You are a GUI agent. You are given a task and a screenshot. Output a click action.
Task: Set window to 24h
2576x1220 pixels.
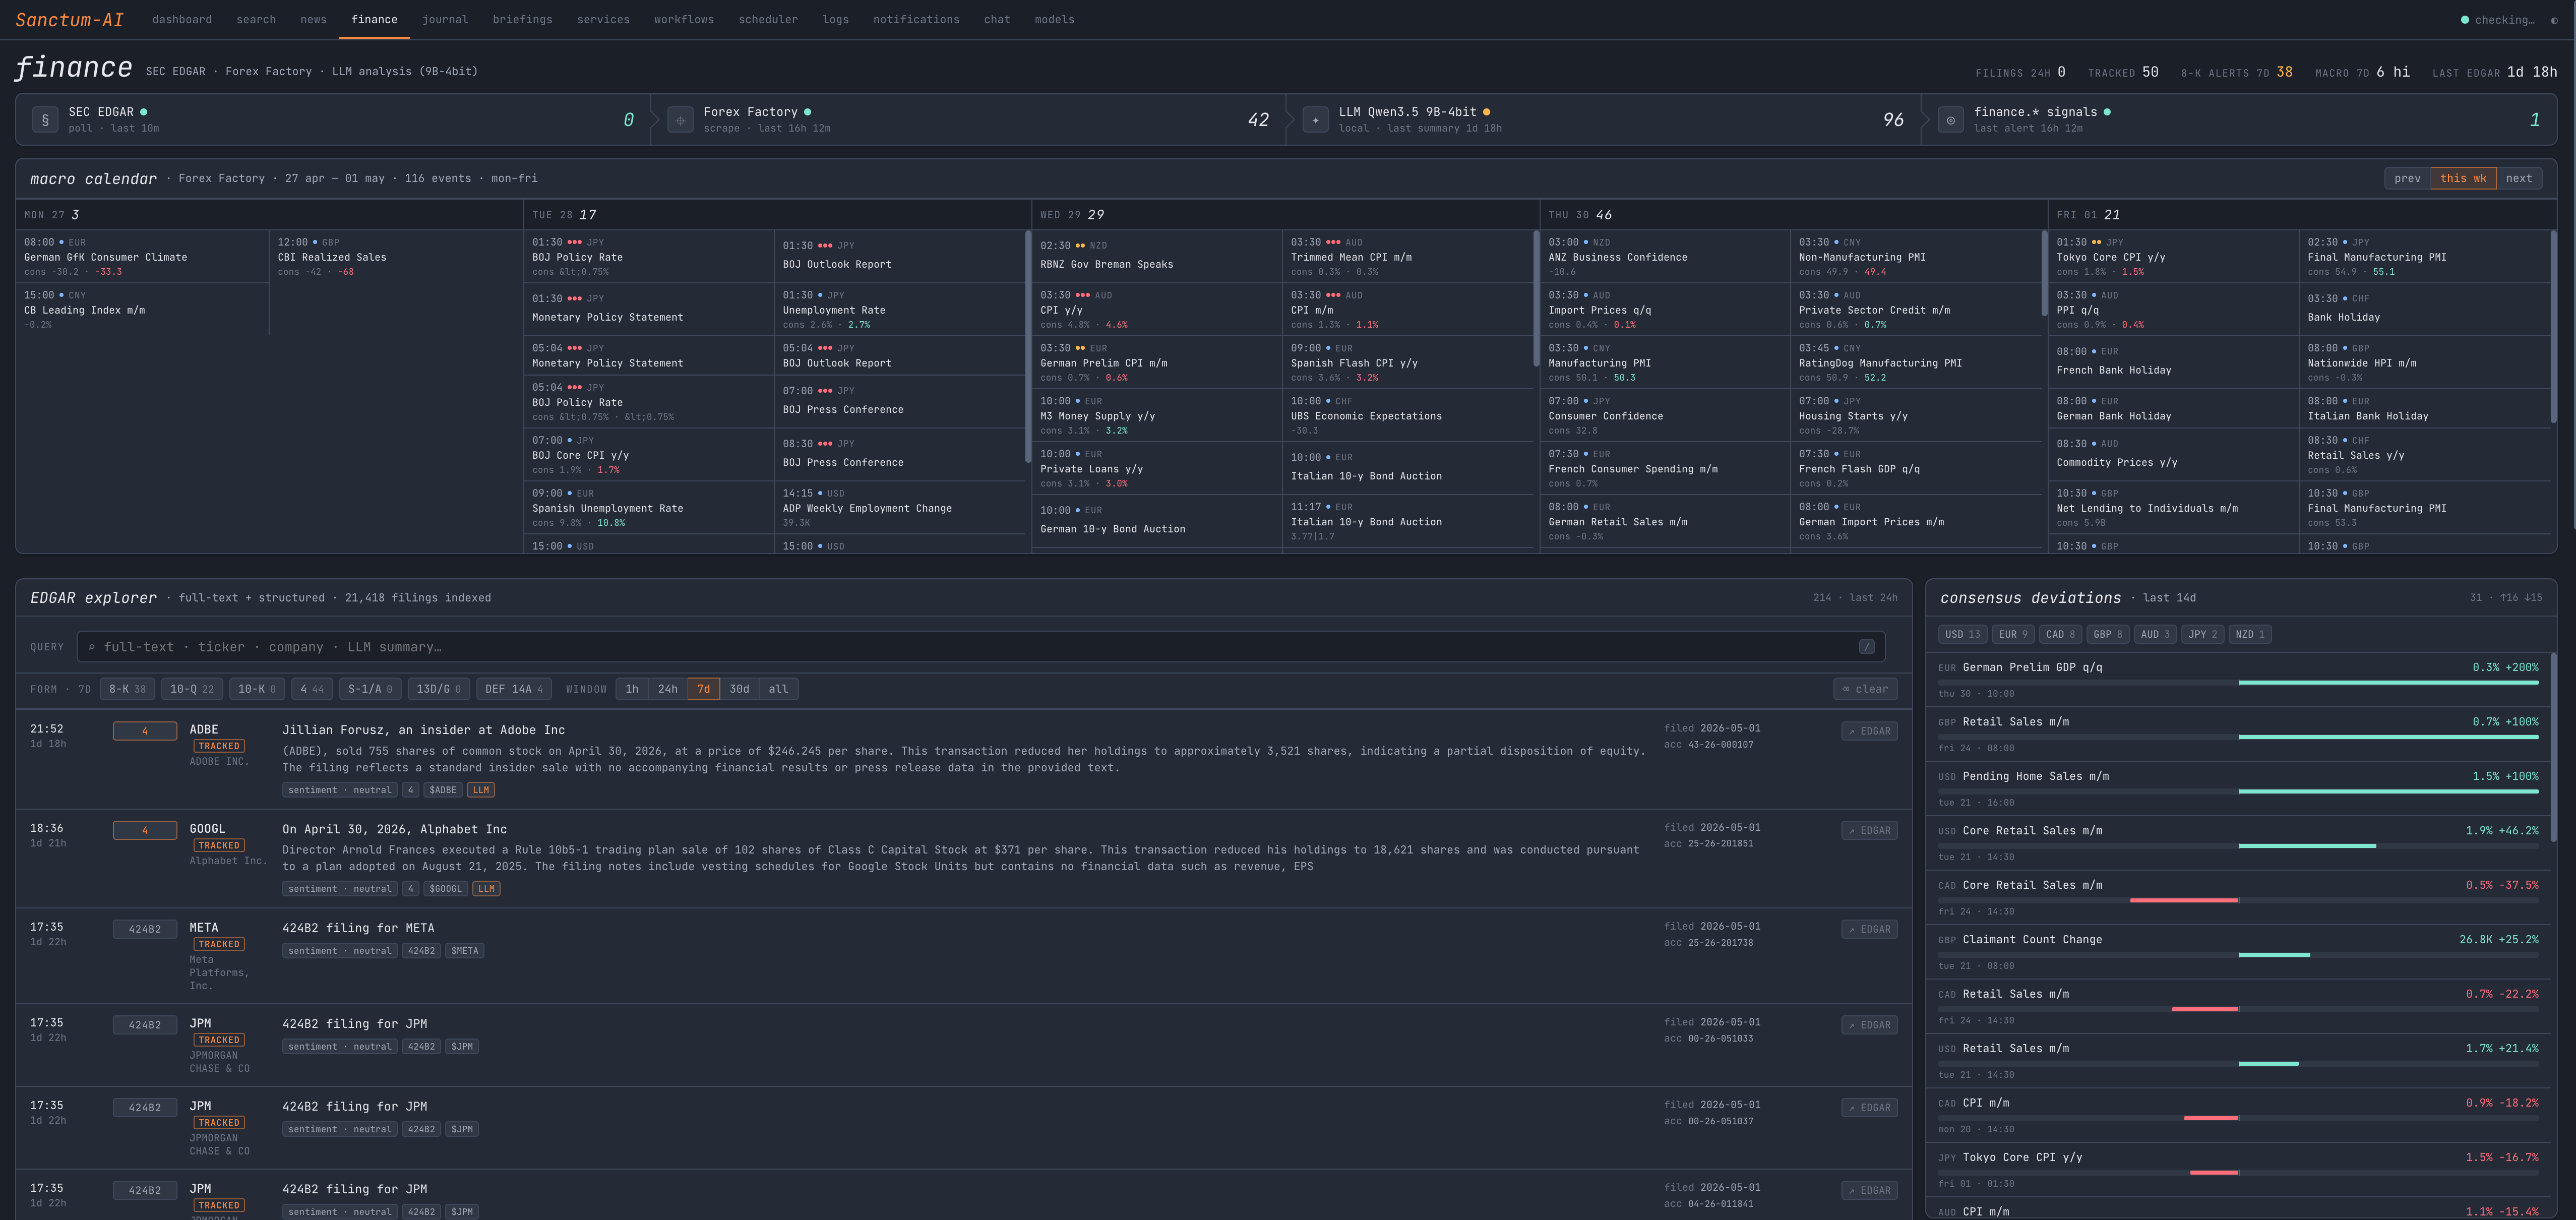tap(668, 689)
